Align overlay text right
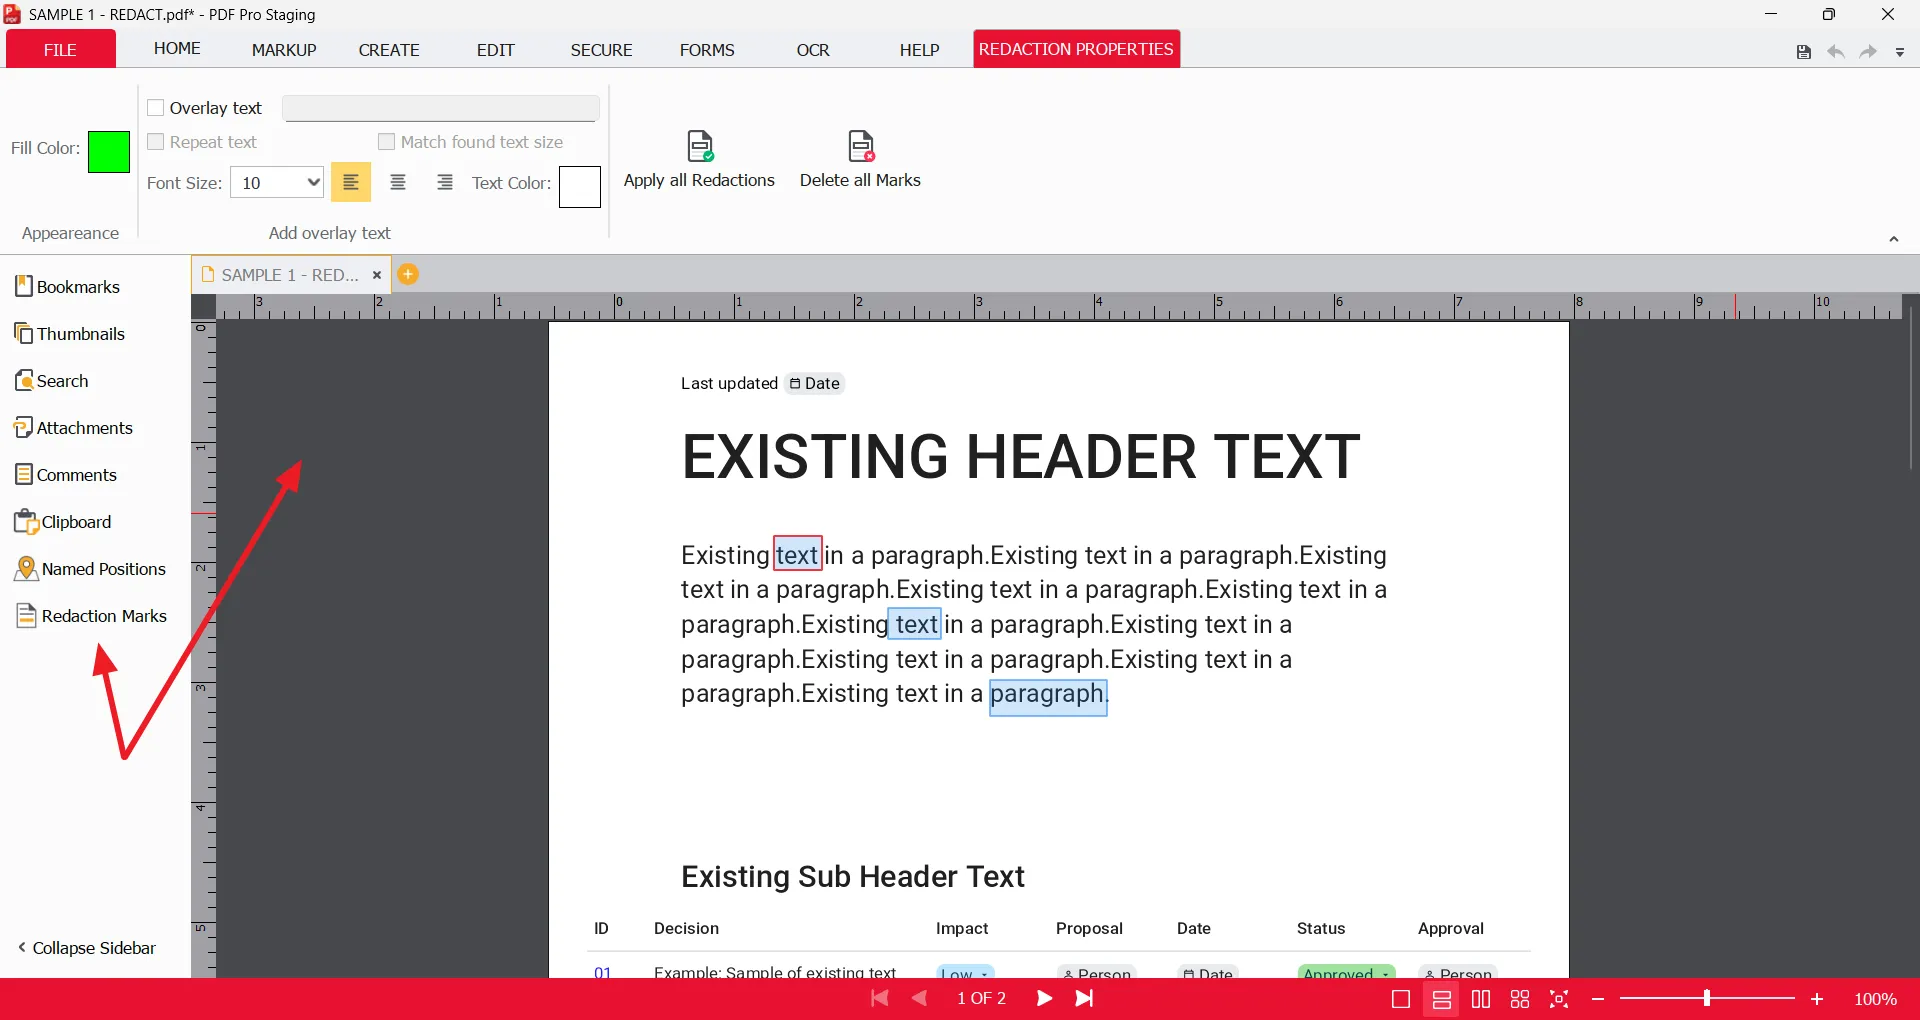 click(445, 182)
